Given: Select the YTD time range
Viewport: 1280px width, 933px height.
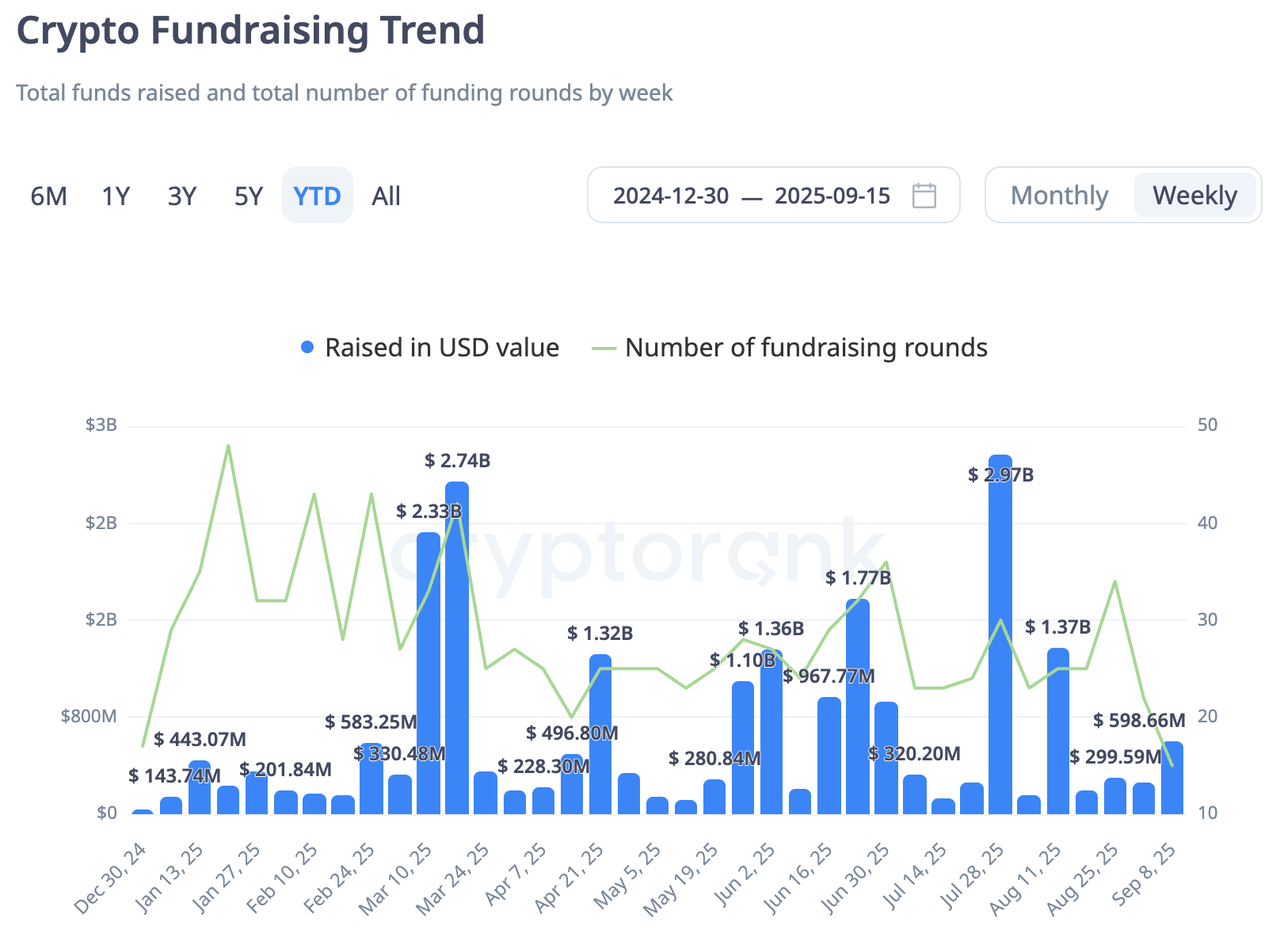Looking at the screenshot, I should [x=317, y=196].
